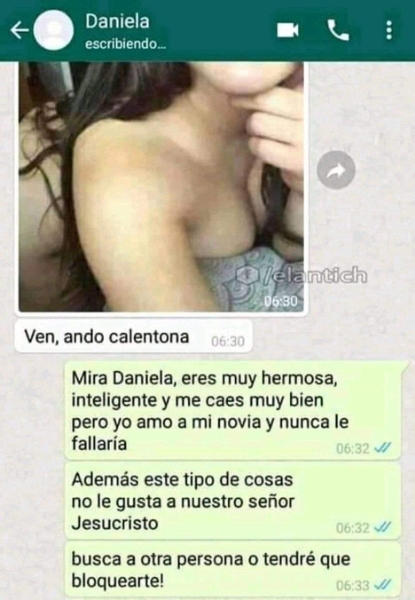Tap the 'escribiendo...' status text
The width and height of the screenshot is (415, 600).
tap(125, 44)
